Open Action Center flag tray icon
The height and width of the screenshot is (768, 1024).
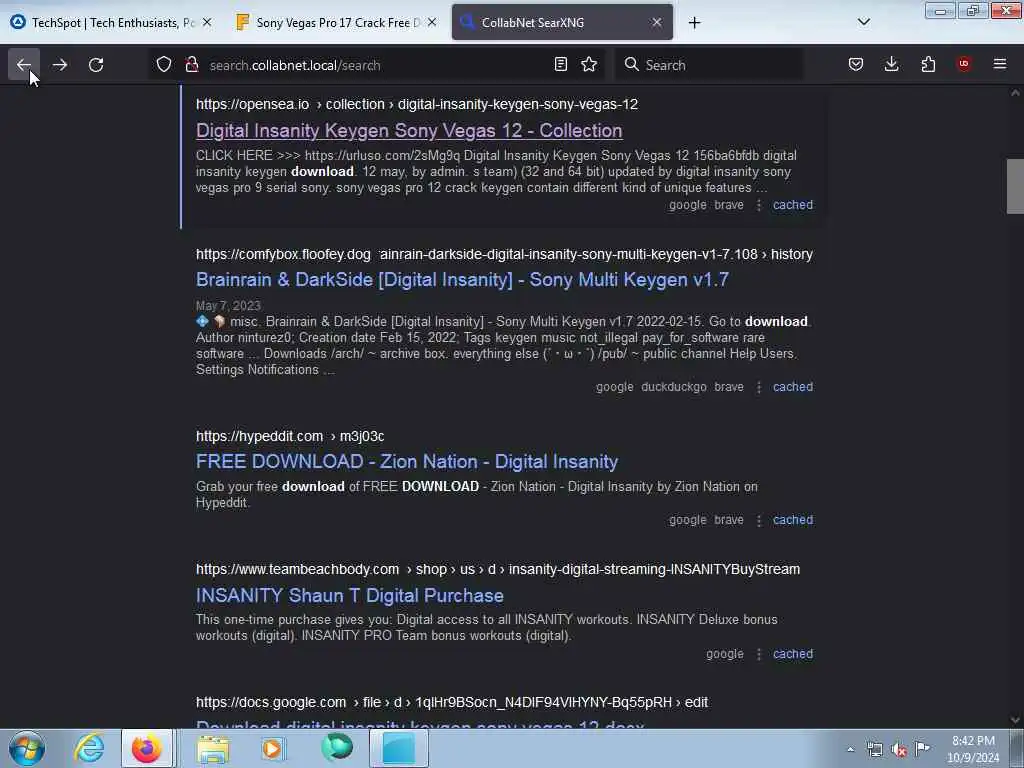click(x=922, y=749)
